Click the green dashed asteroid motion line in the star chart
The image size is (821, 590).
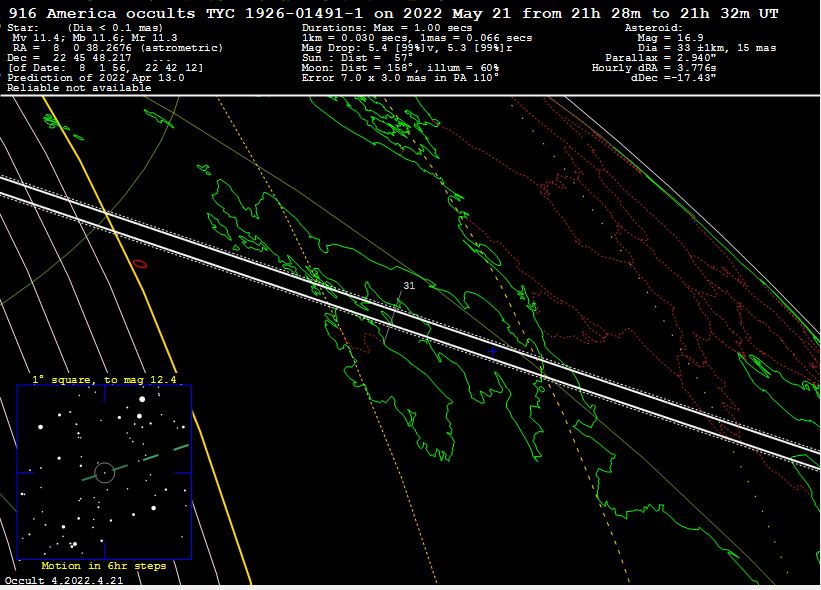[150, 459]
